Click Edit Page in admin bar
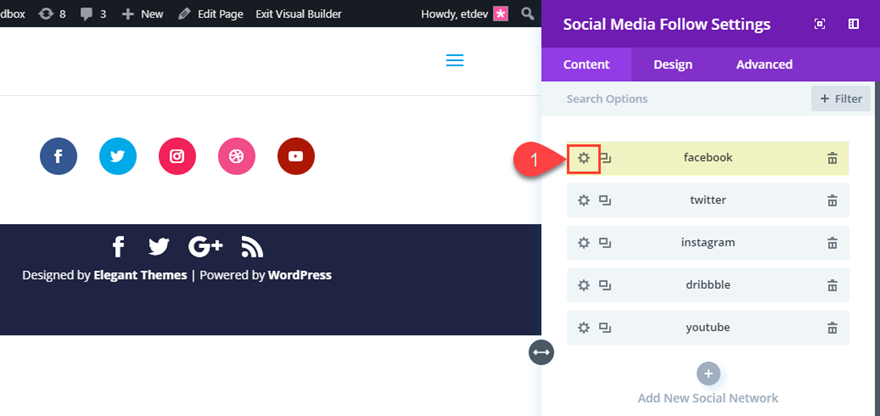Image resolution: width=880 pixels, height=416 pixels. pos(210,14)
